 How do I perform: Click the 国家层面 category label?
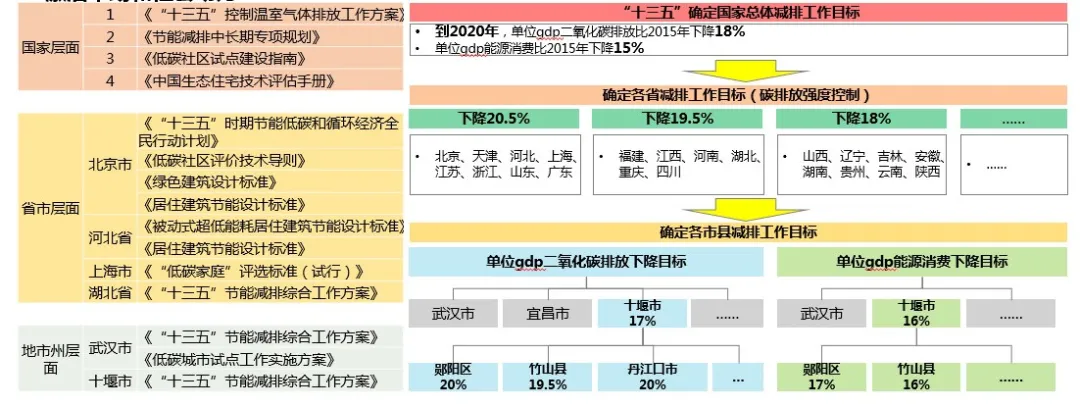pos(51,48)
